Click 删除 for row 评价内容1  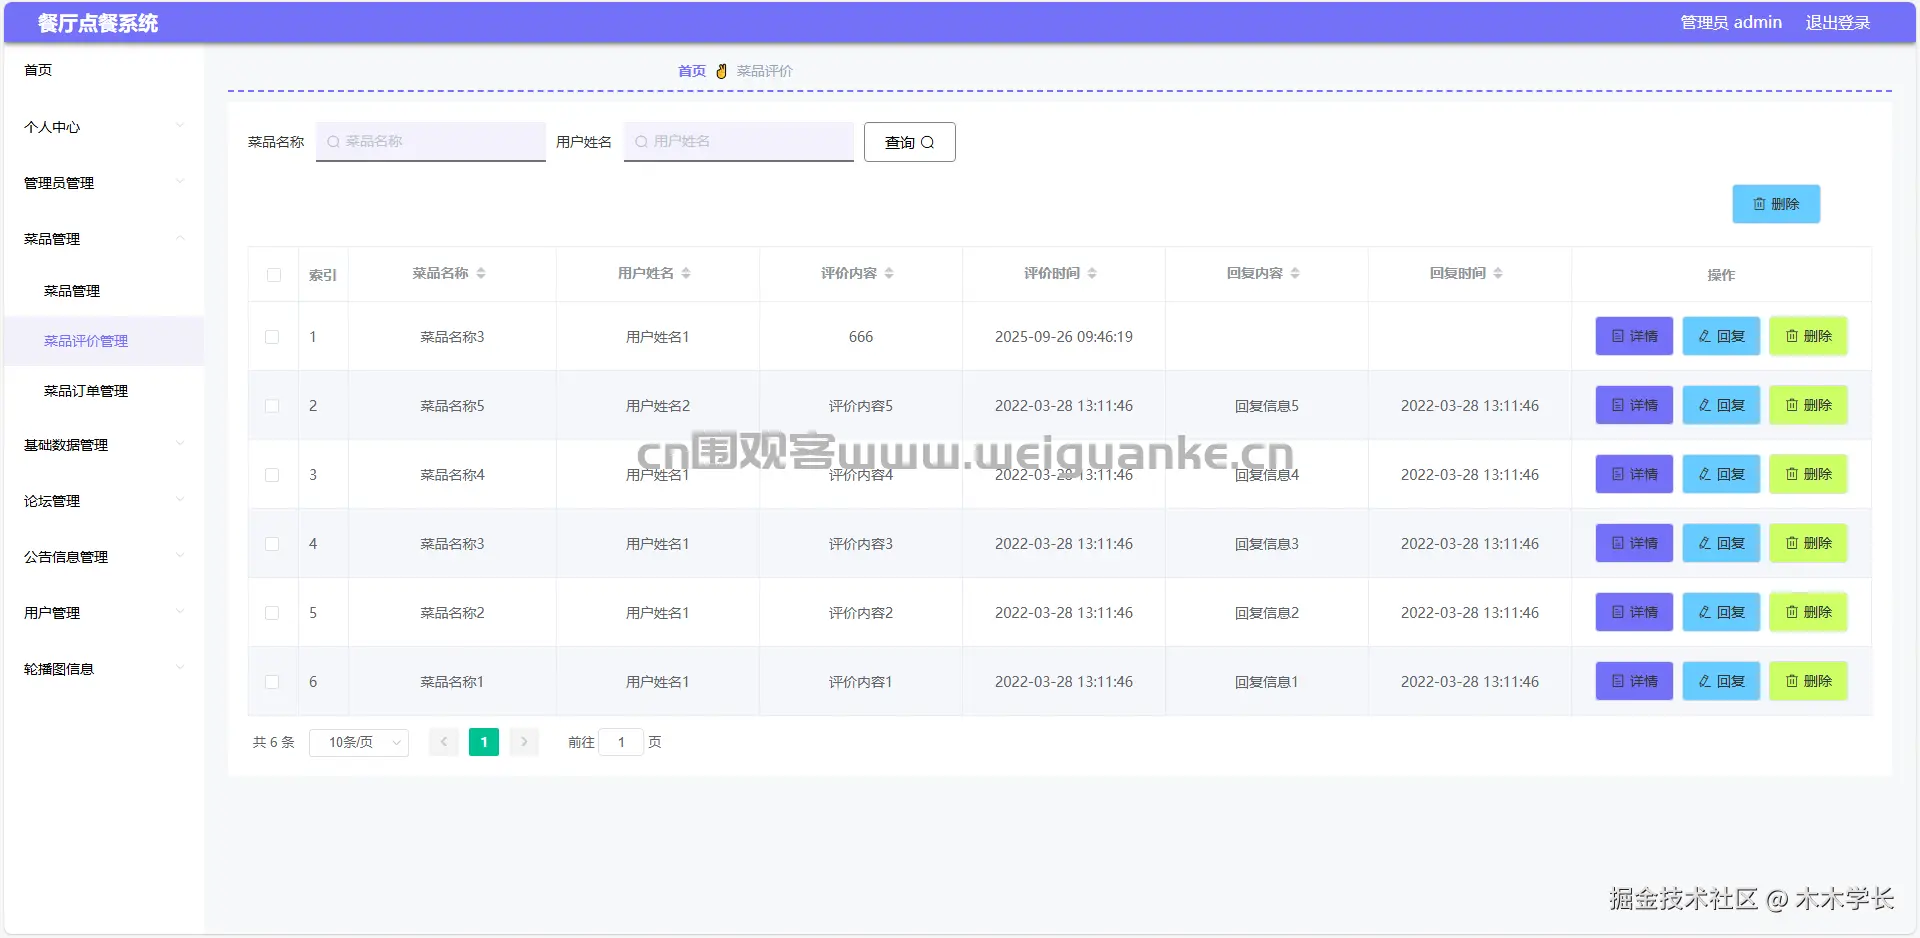(1808, 681)
